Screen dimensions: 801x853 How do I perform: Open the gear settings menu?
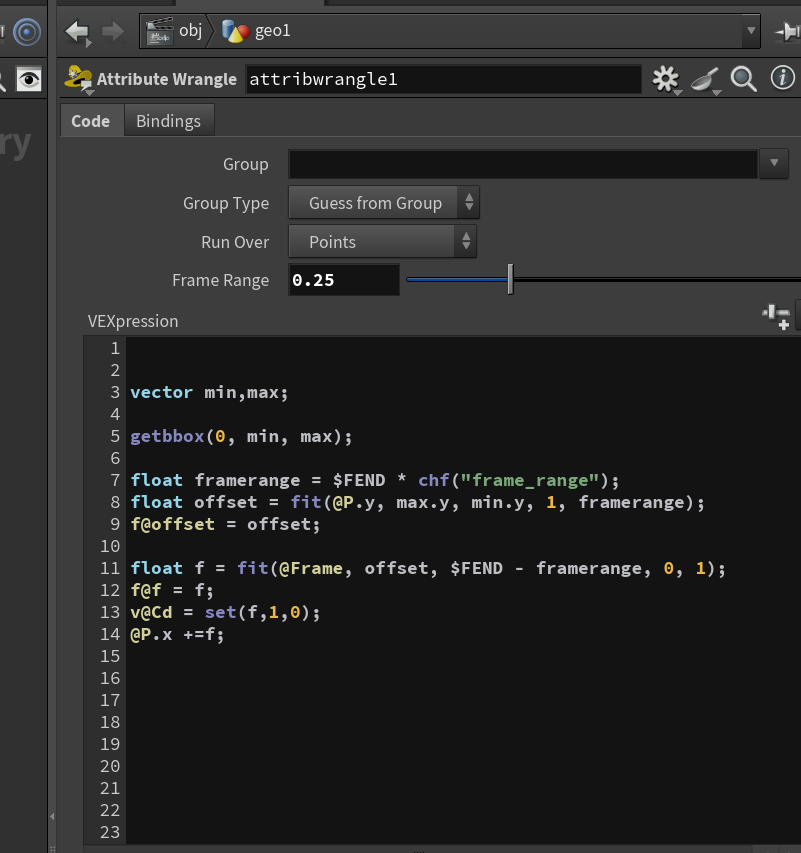pos(666,79)
